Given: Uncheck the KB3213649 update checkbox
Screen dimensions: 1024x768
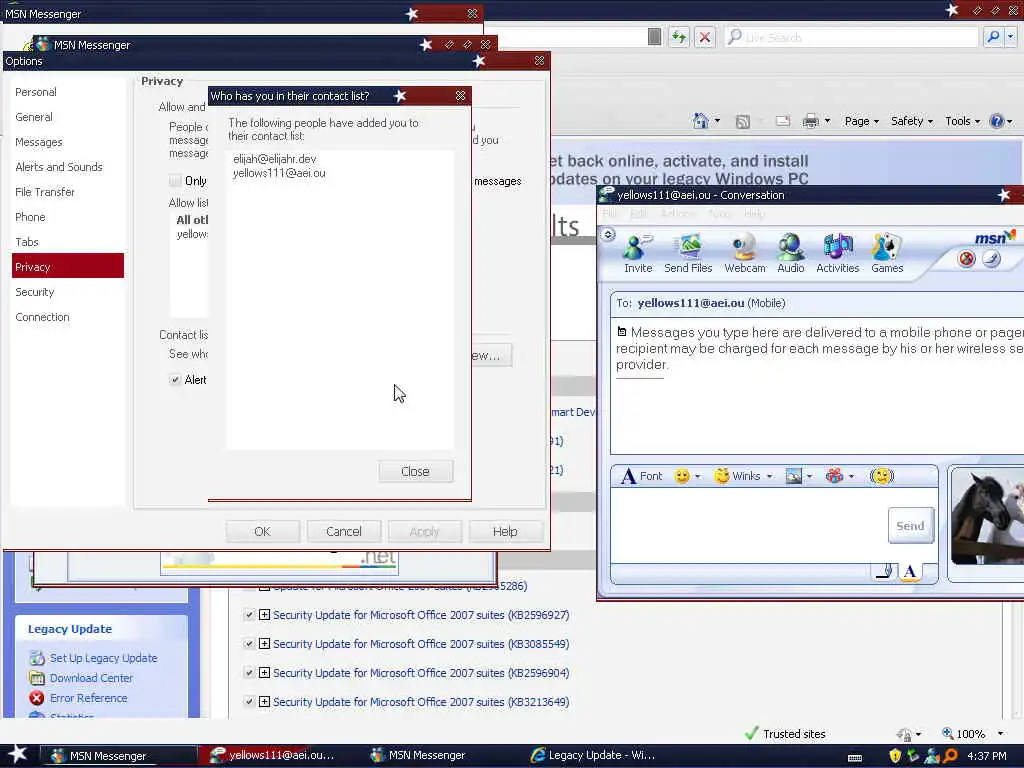Looking at the screenshot, I should 249,701.
